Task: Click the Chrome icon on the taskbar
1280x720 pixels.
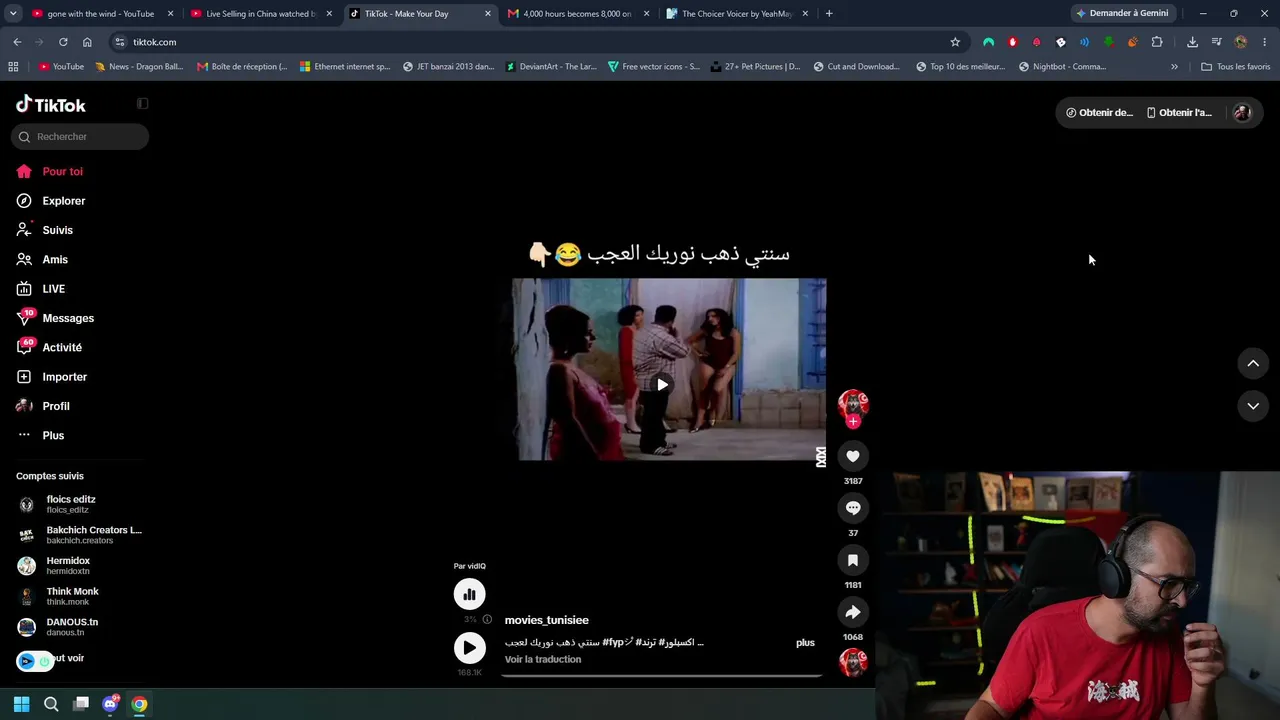Action: coord(139,704)
